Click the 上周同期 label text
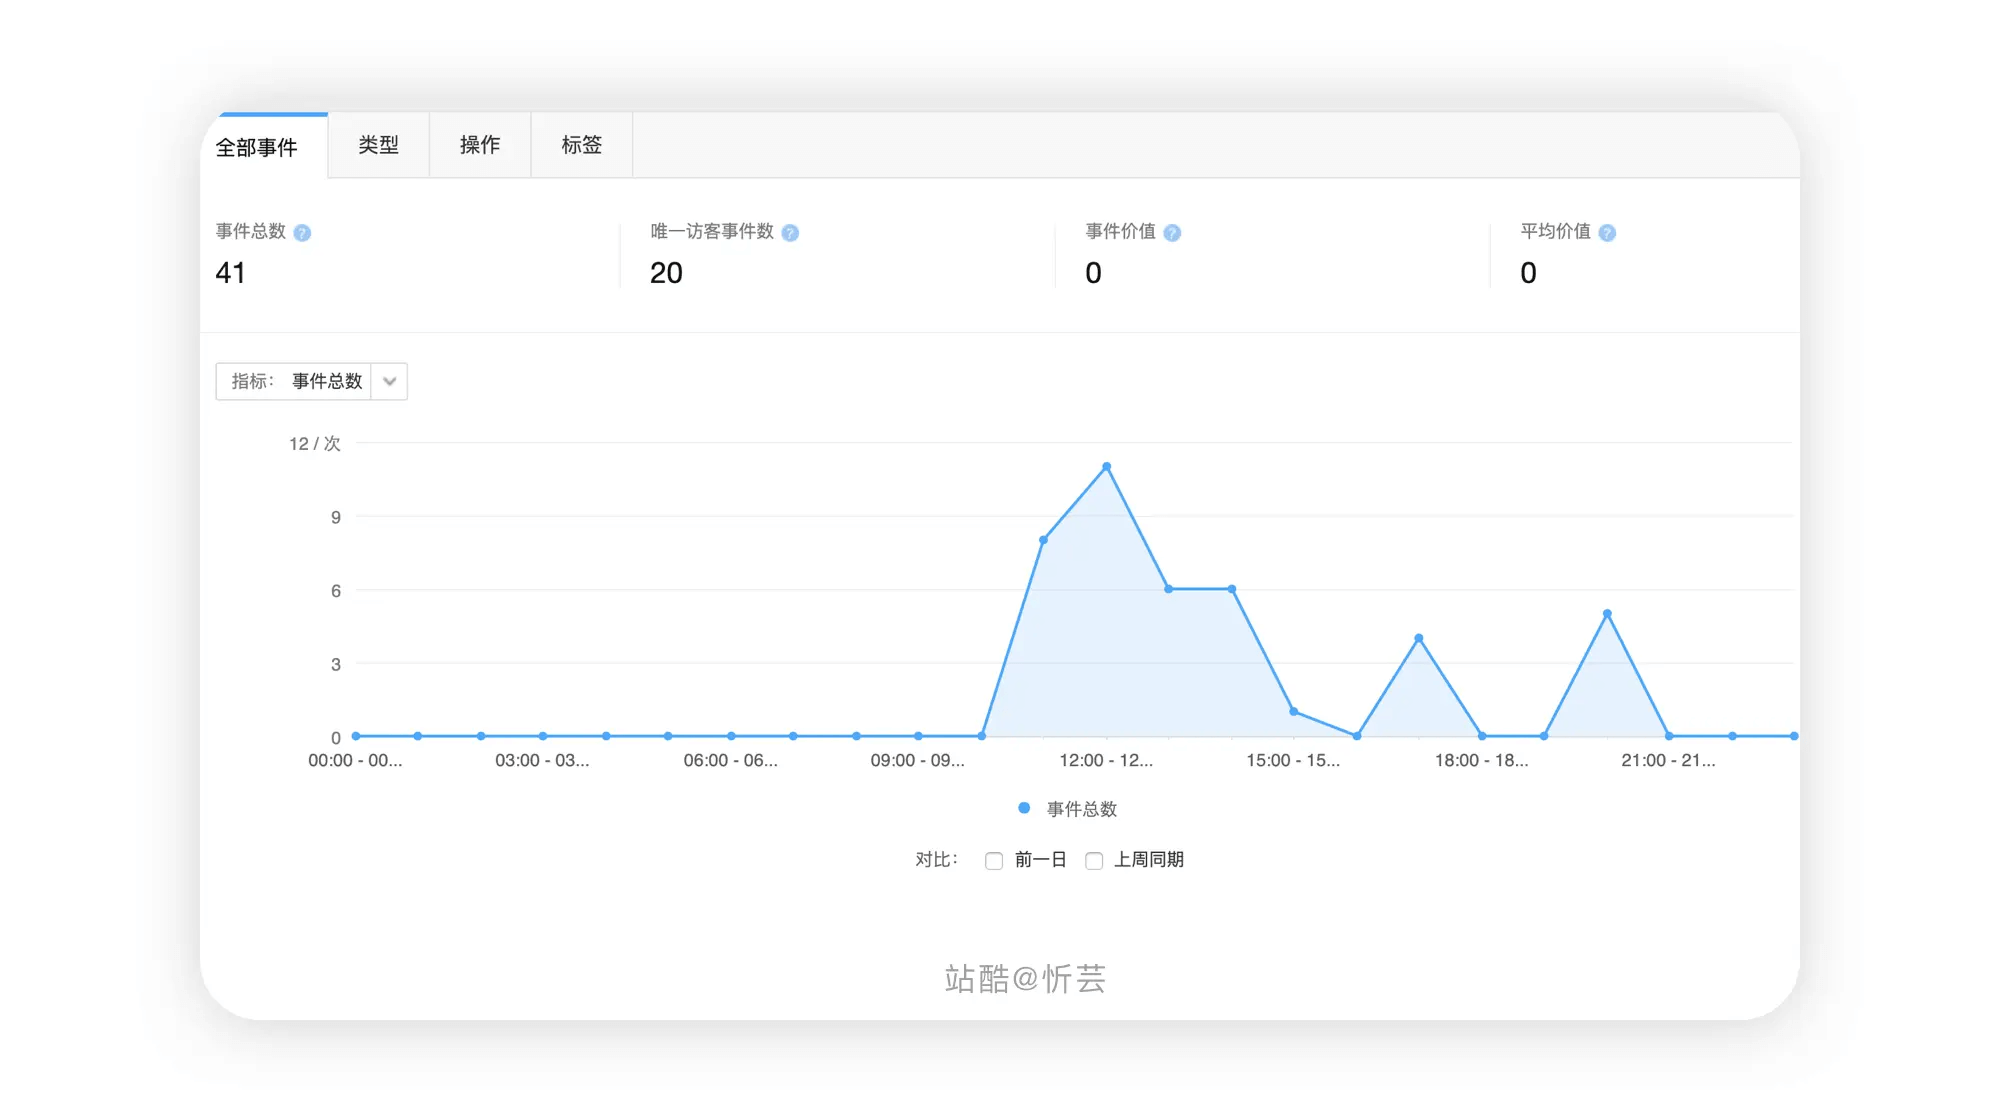 1148,860
